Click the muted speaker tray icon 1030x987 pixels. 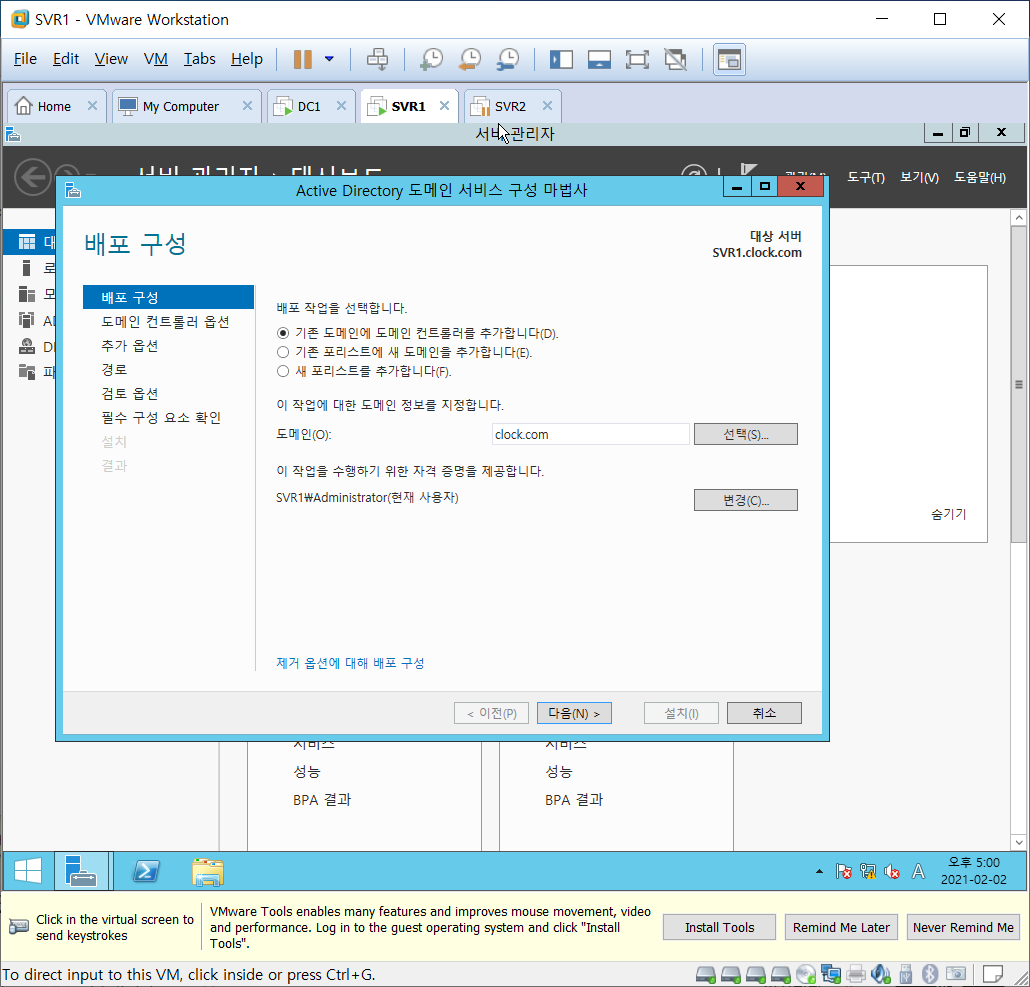pos(891,871)
